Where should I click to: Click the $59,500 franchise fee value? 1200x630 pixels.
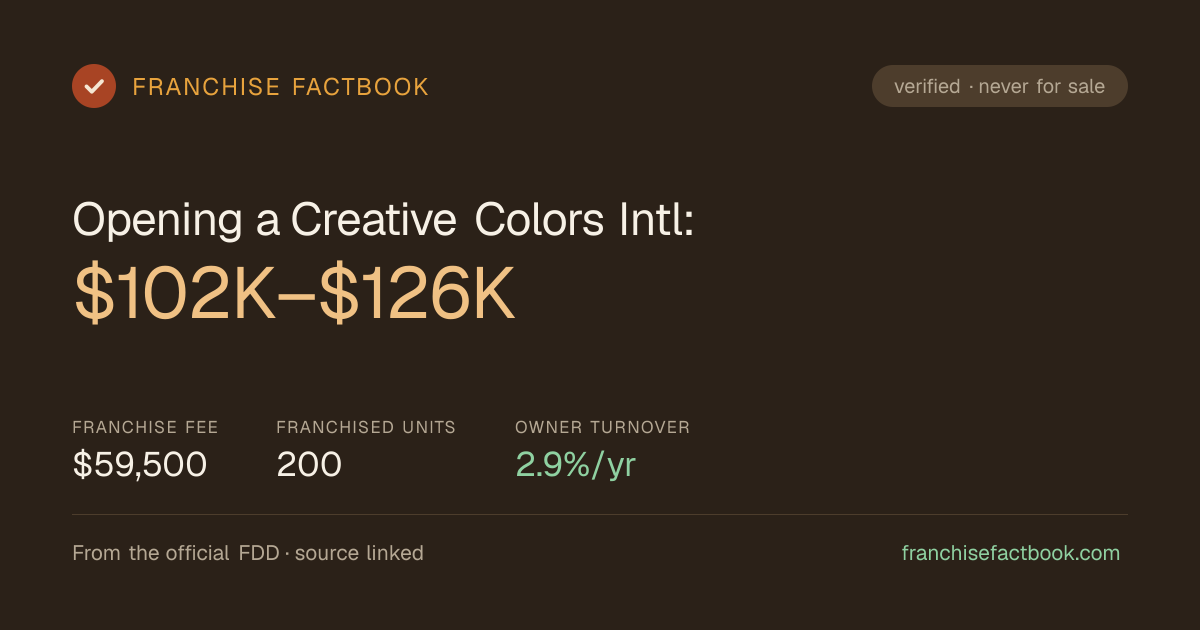tap(140, 464)
